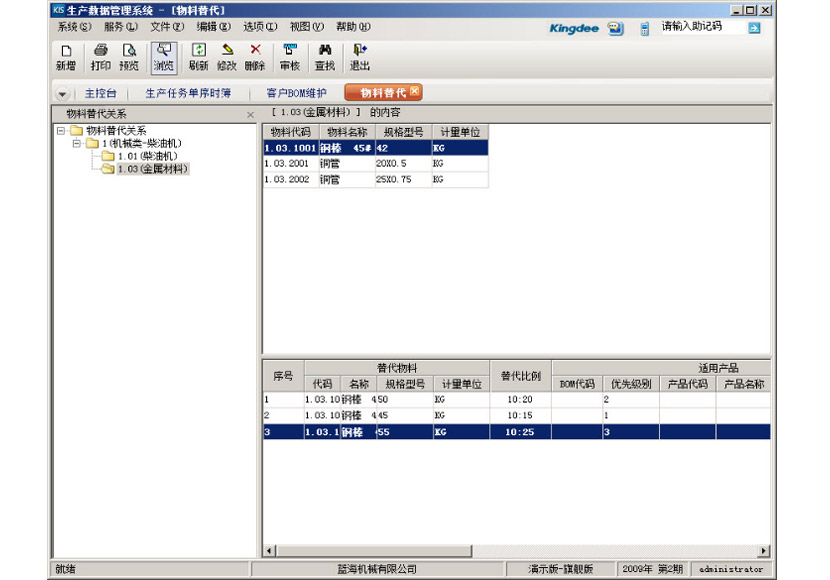Switch to the 客户BOM维护 tab
This screenshot has height=580, width=830.
(x=296, y=93)
